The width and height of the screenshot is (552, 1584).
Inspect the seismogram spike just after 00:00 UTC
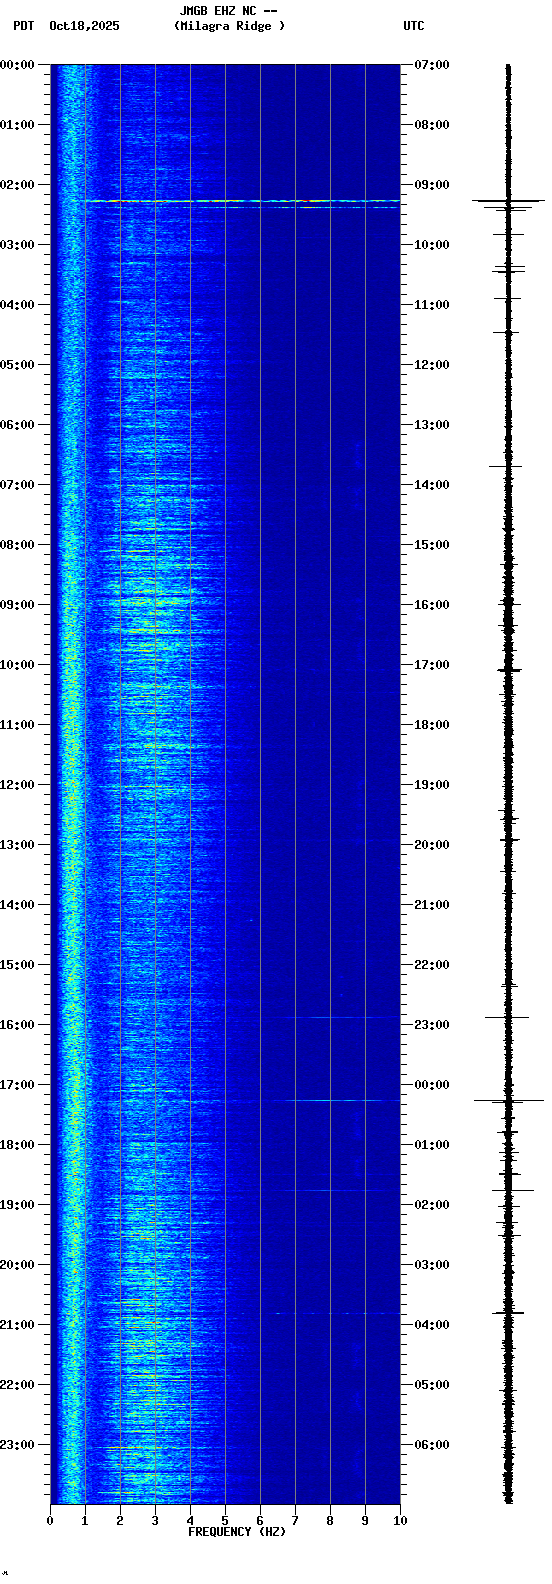click(x=508, y=1100)
